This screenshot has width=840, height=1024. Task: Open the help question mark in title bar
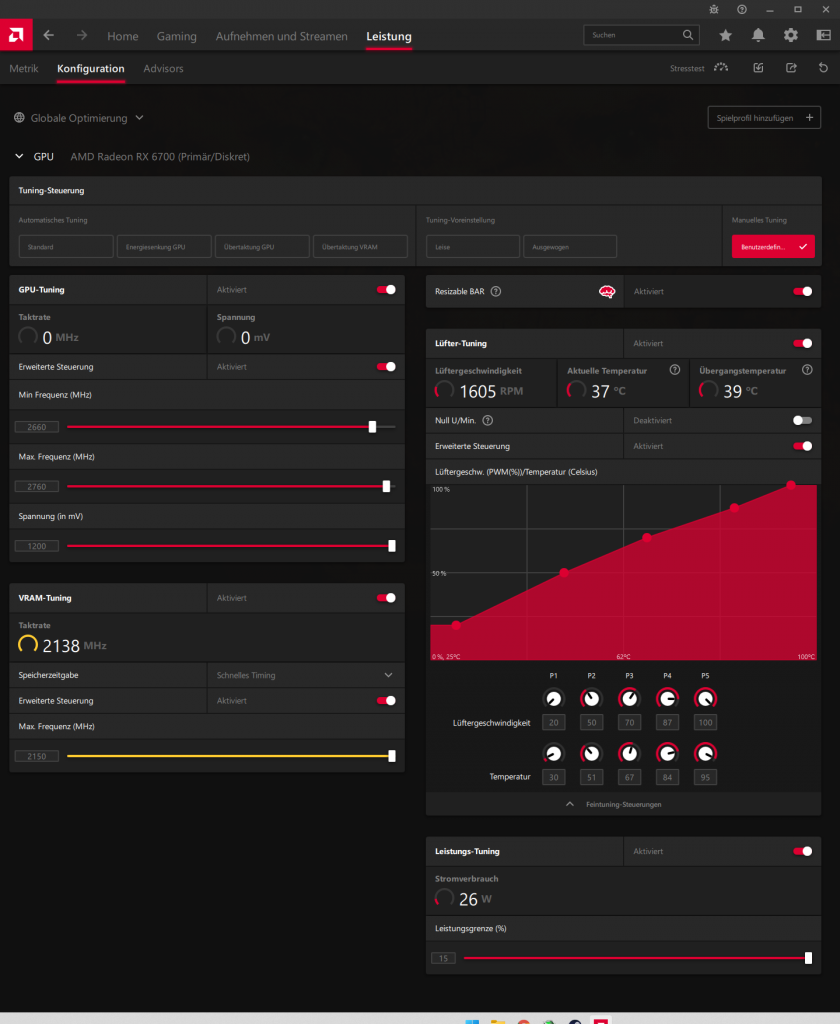[x=742, y=10]
